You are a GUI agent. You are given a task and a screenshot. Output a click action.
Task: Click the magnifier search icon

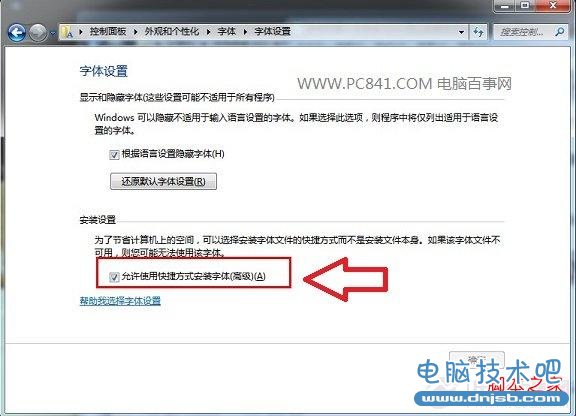coord(559,32)
